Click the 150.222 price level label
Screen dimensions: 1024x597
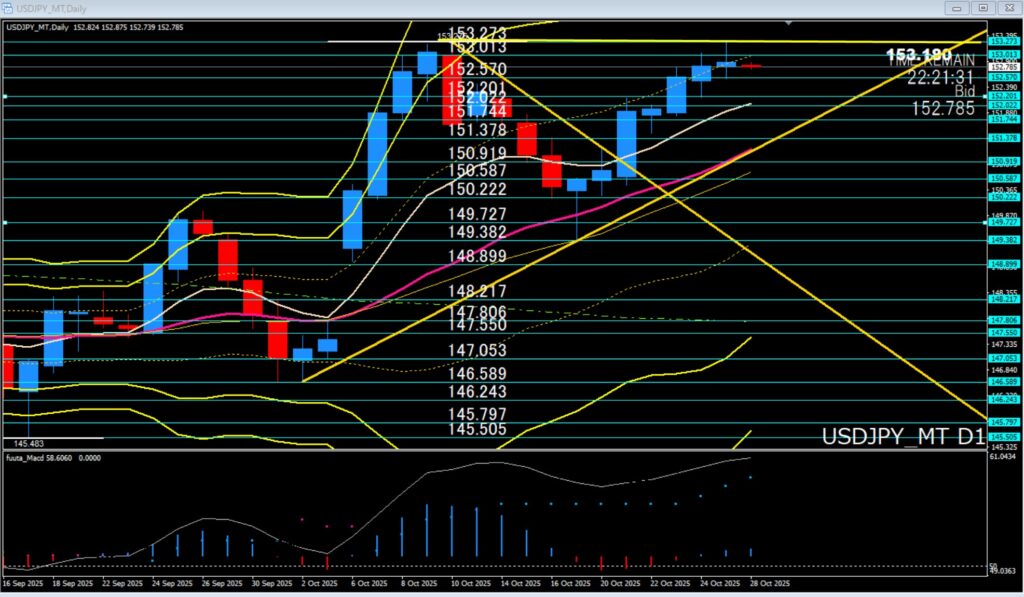pyautogui.click(x=477, y=189)
